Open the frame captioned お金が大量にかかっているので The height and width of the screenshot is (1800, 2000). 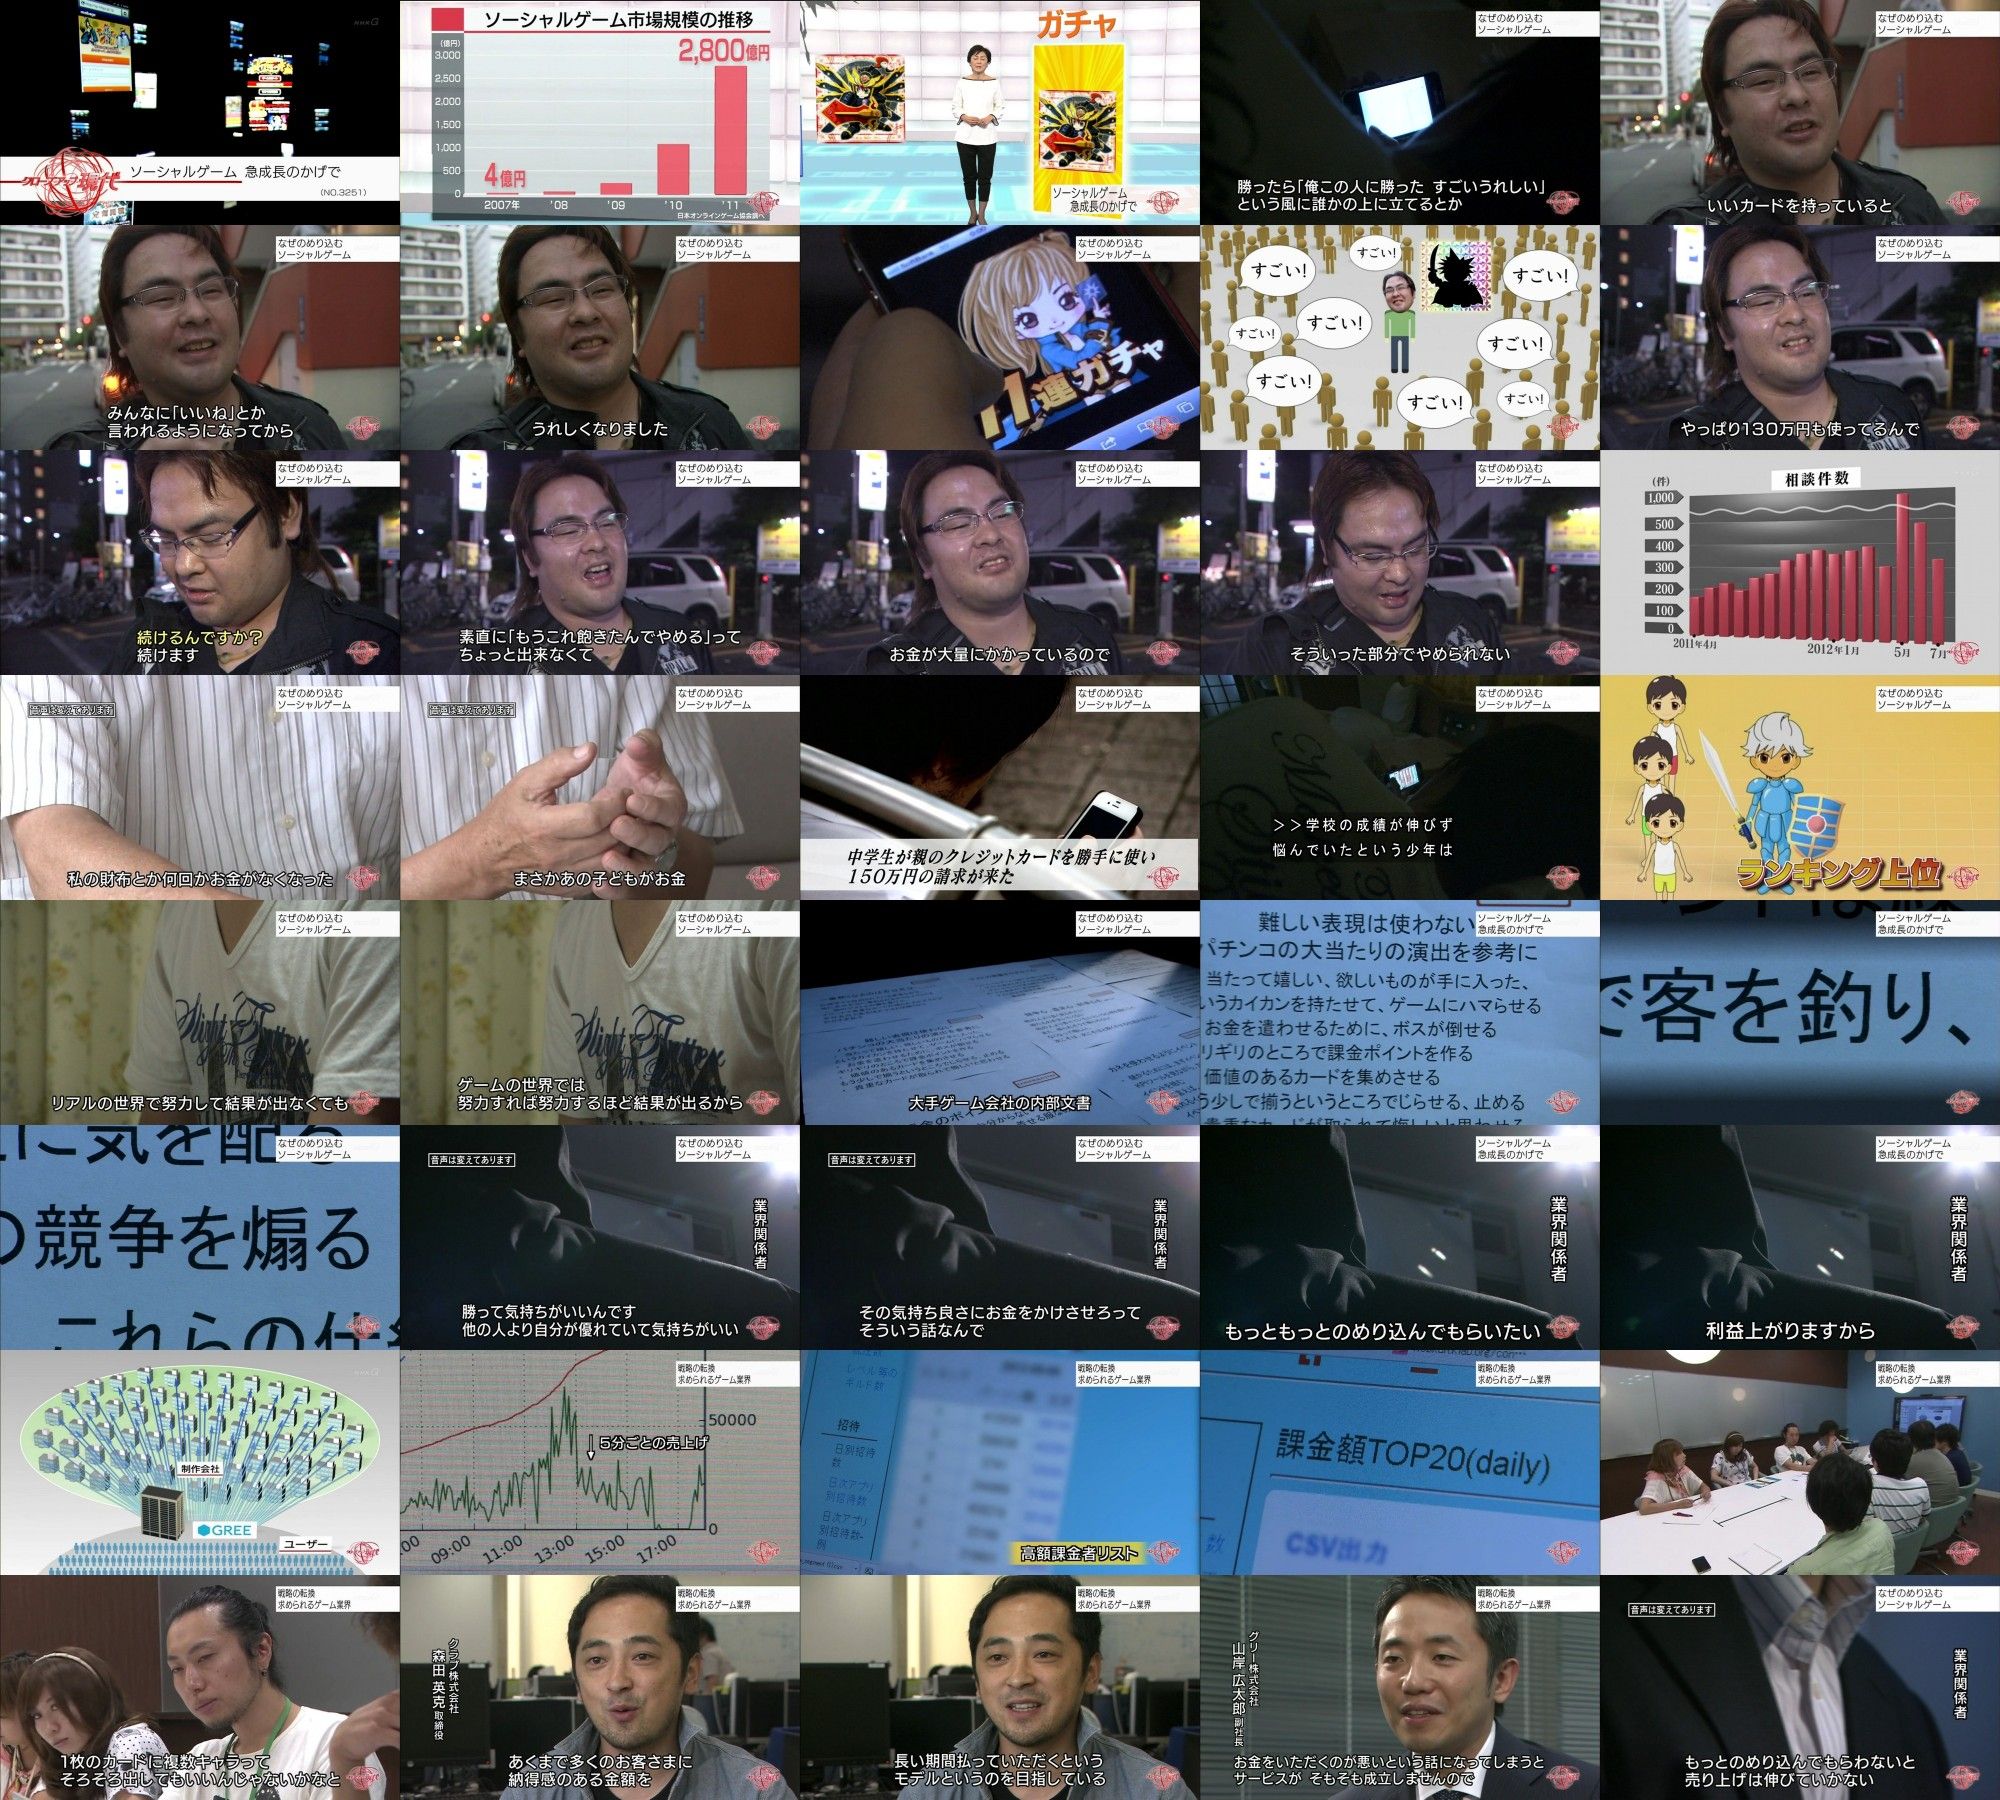point(1000,562)
